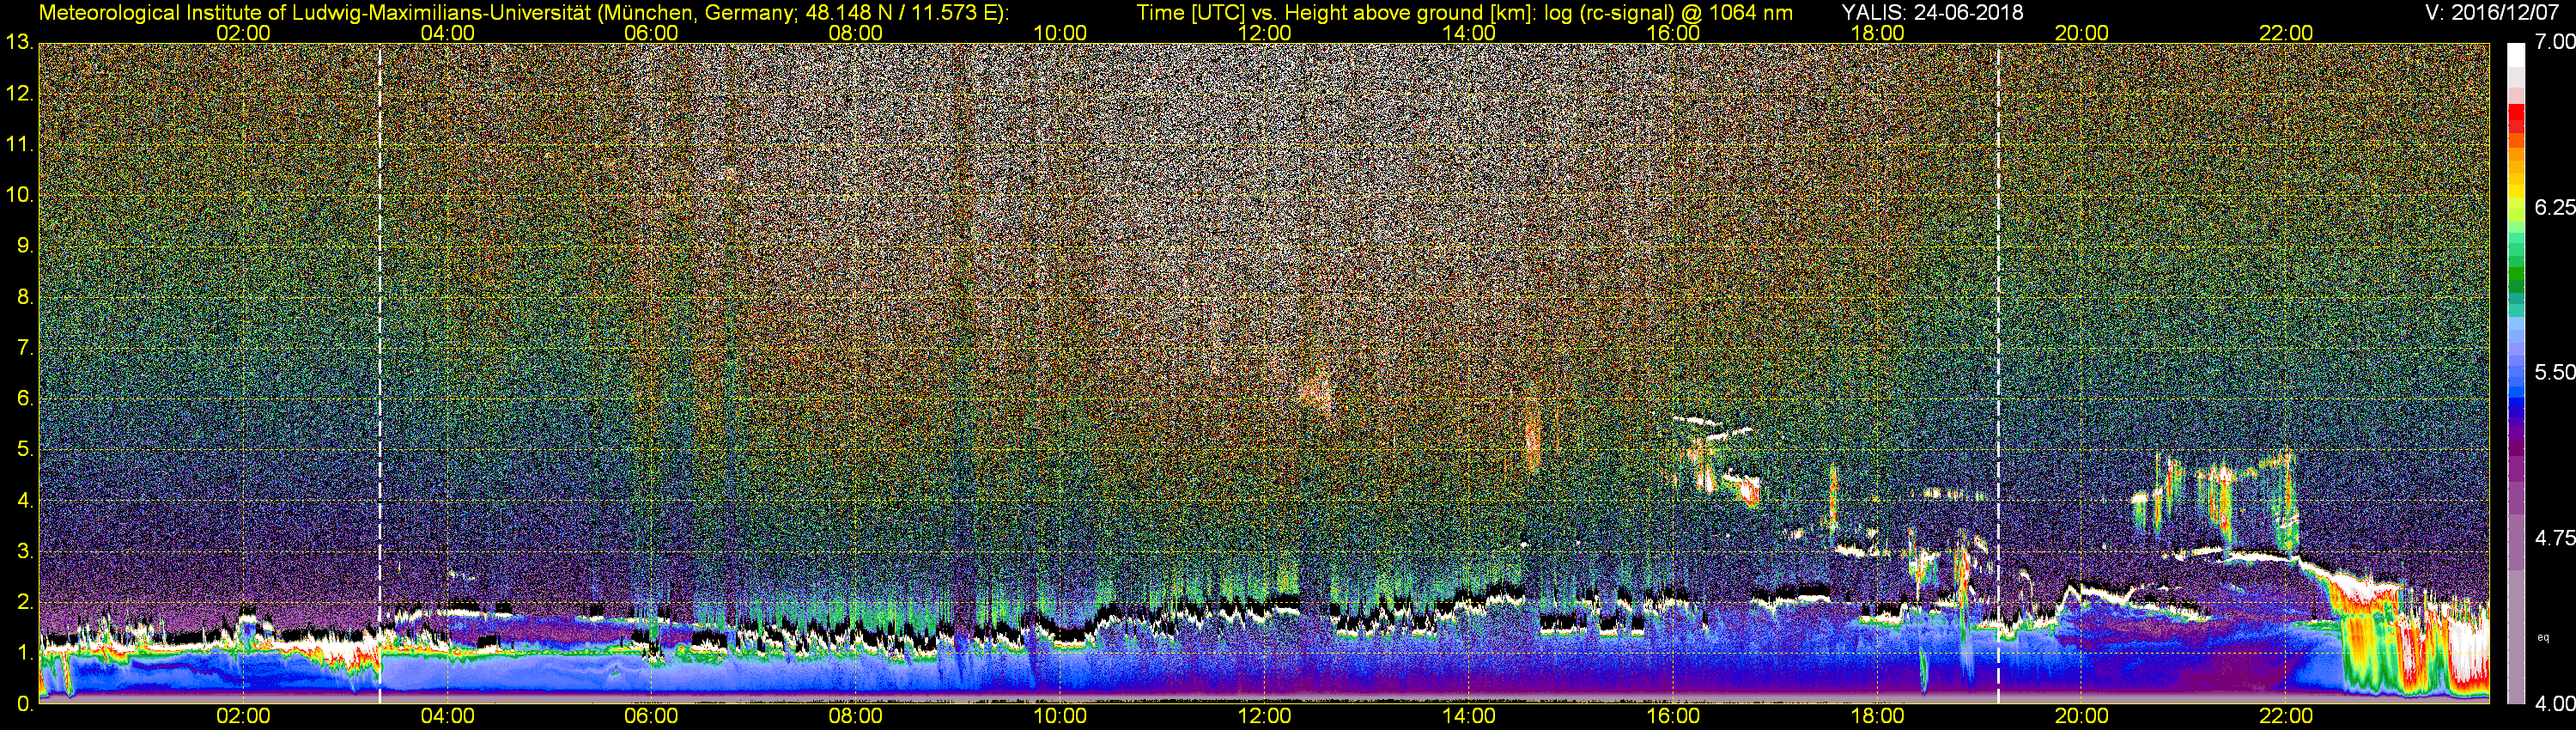
Task: Click the colorbar value 7.00
Action: (2554, 42)
